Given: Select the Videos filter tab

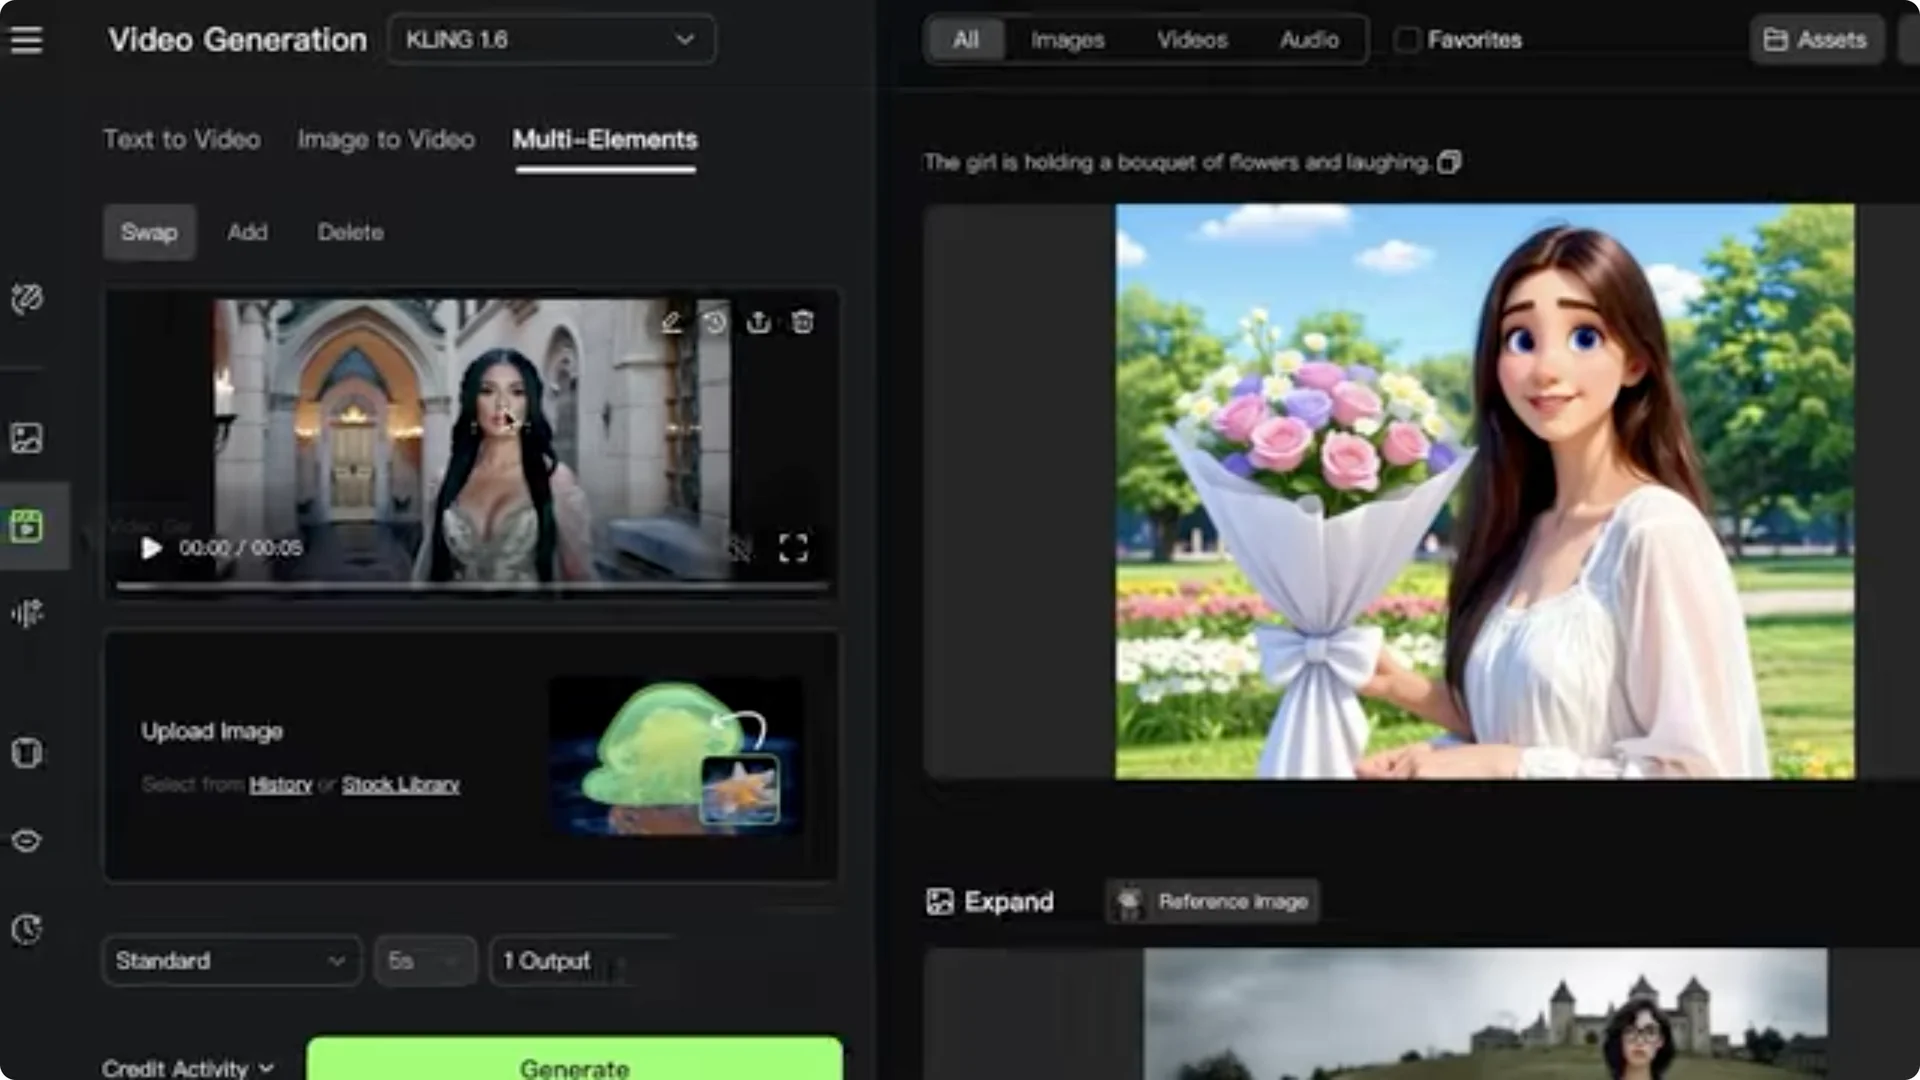Looking at the screenshot, I should coord(1192,39).
